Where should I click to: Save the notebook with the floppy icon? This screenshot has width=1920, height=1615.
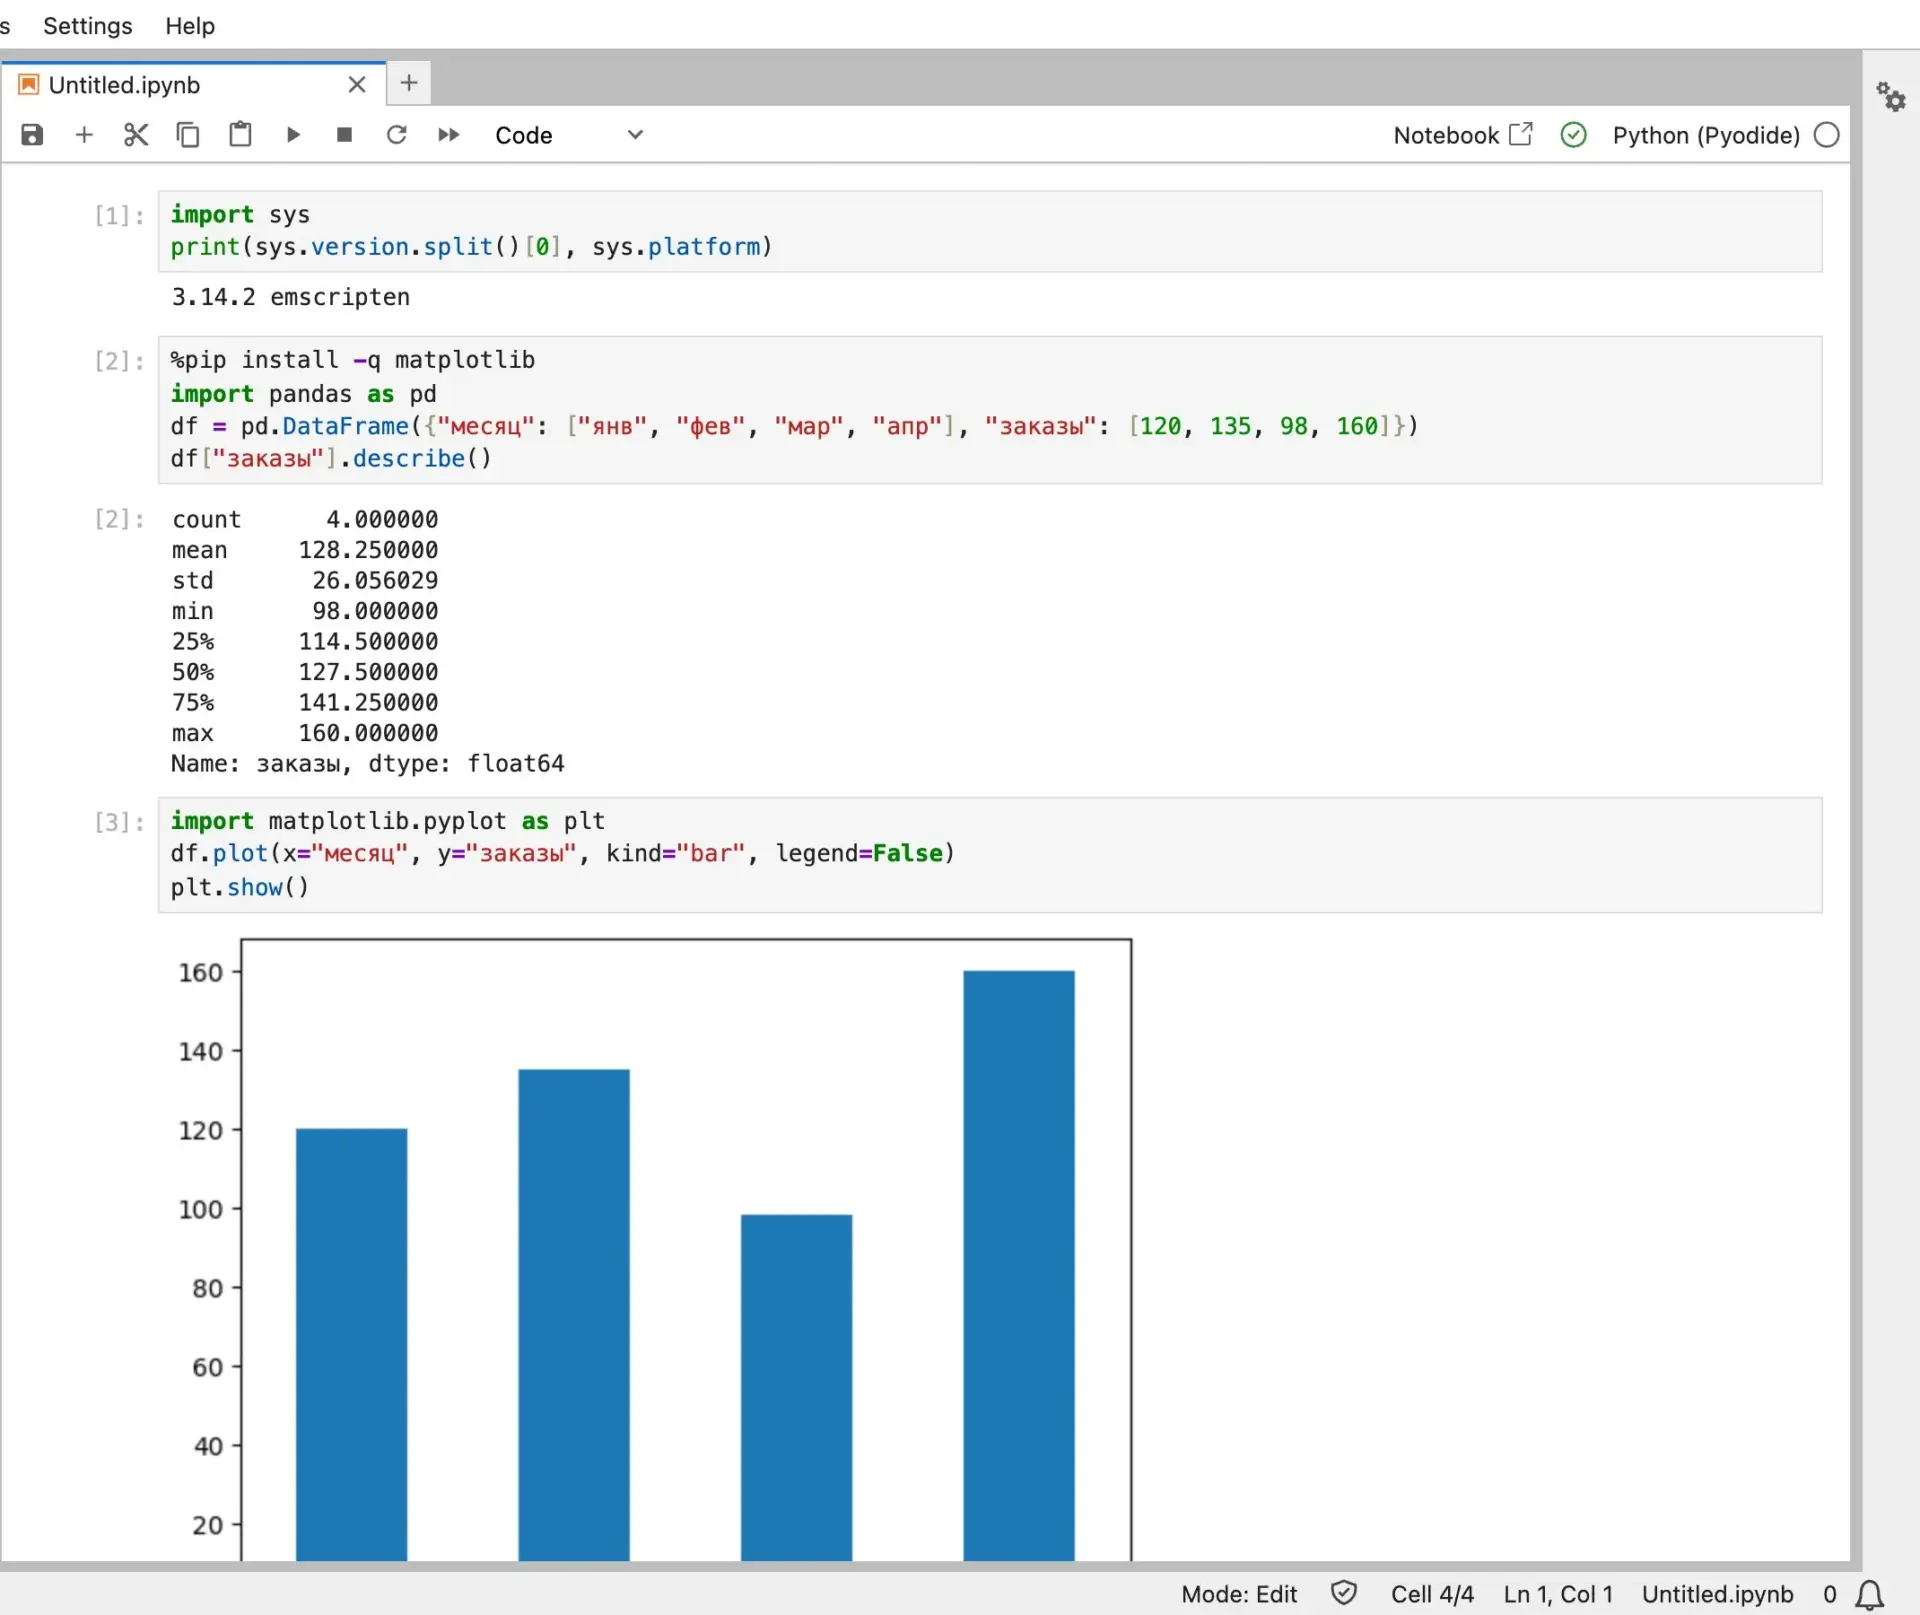pos(32,135)
